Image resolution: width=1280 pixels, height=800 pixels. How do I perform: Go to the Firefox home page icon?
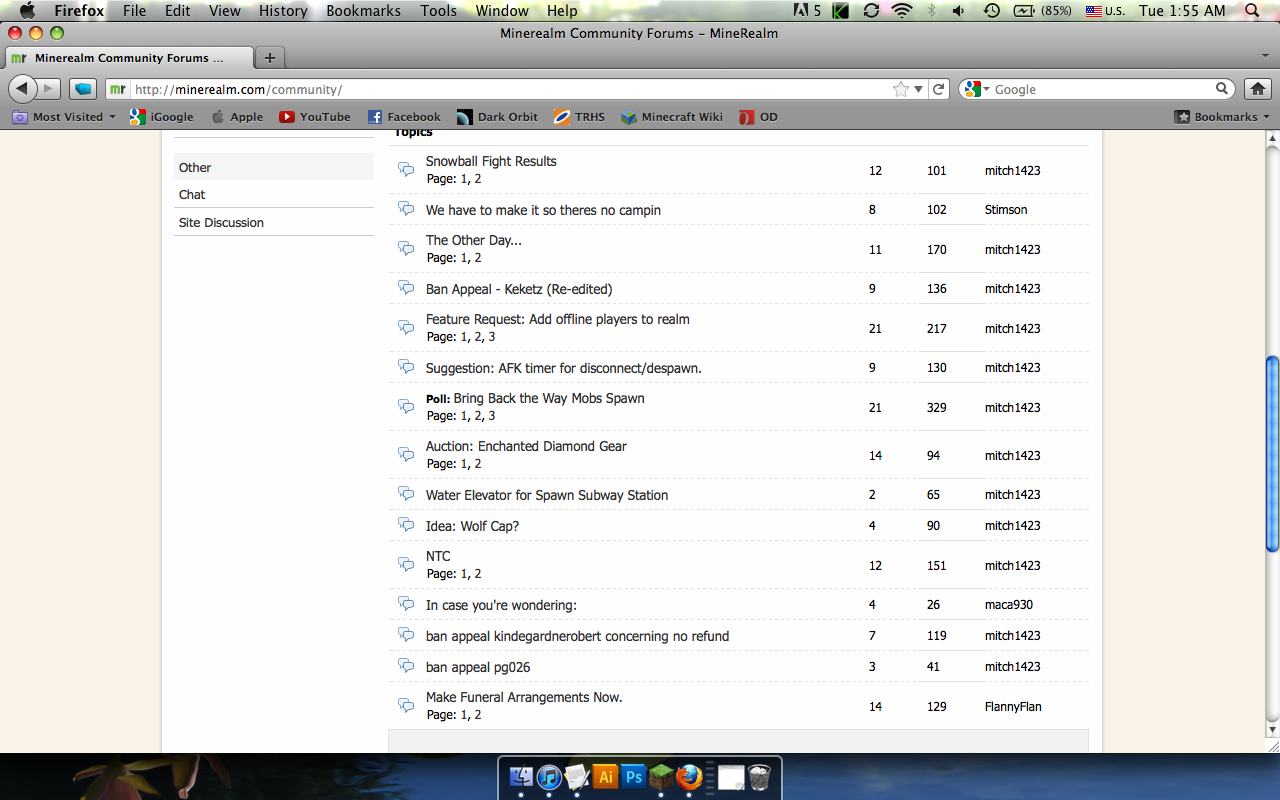(x=1257, y=89)
